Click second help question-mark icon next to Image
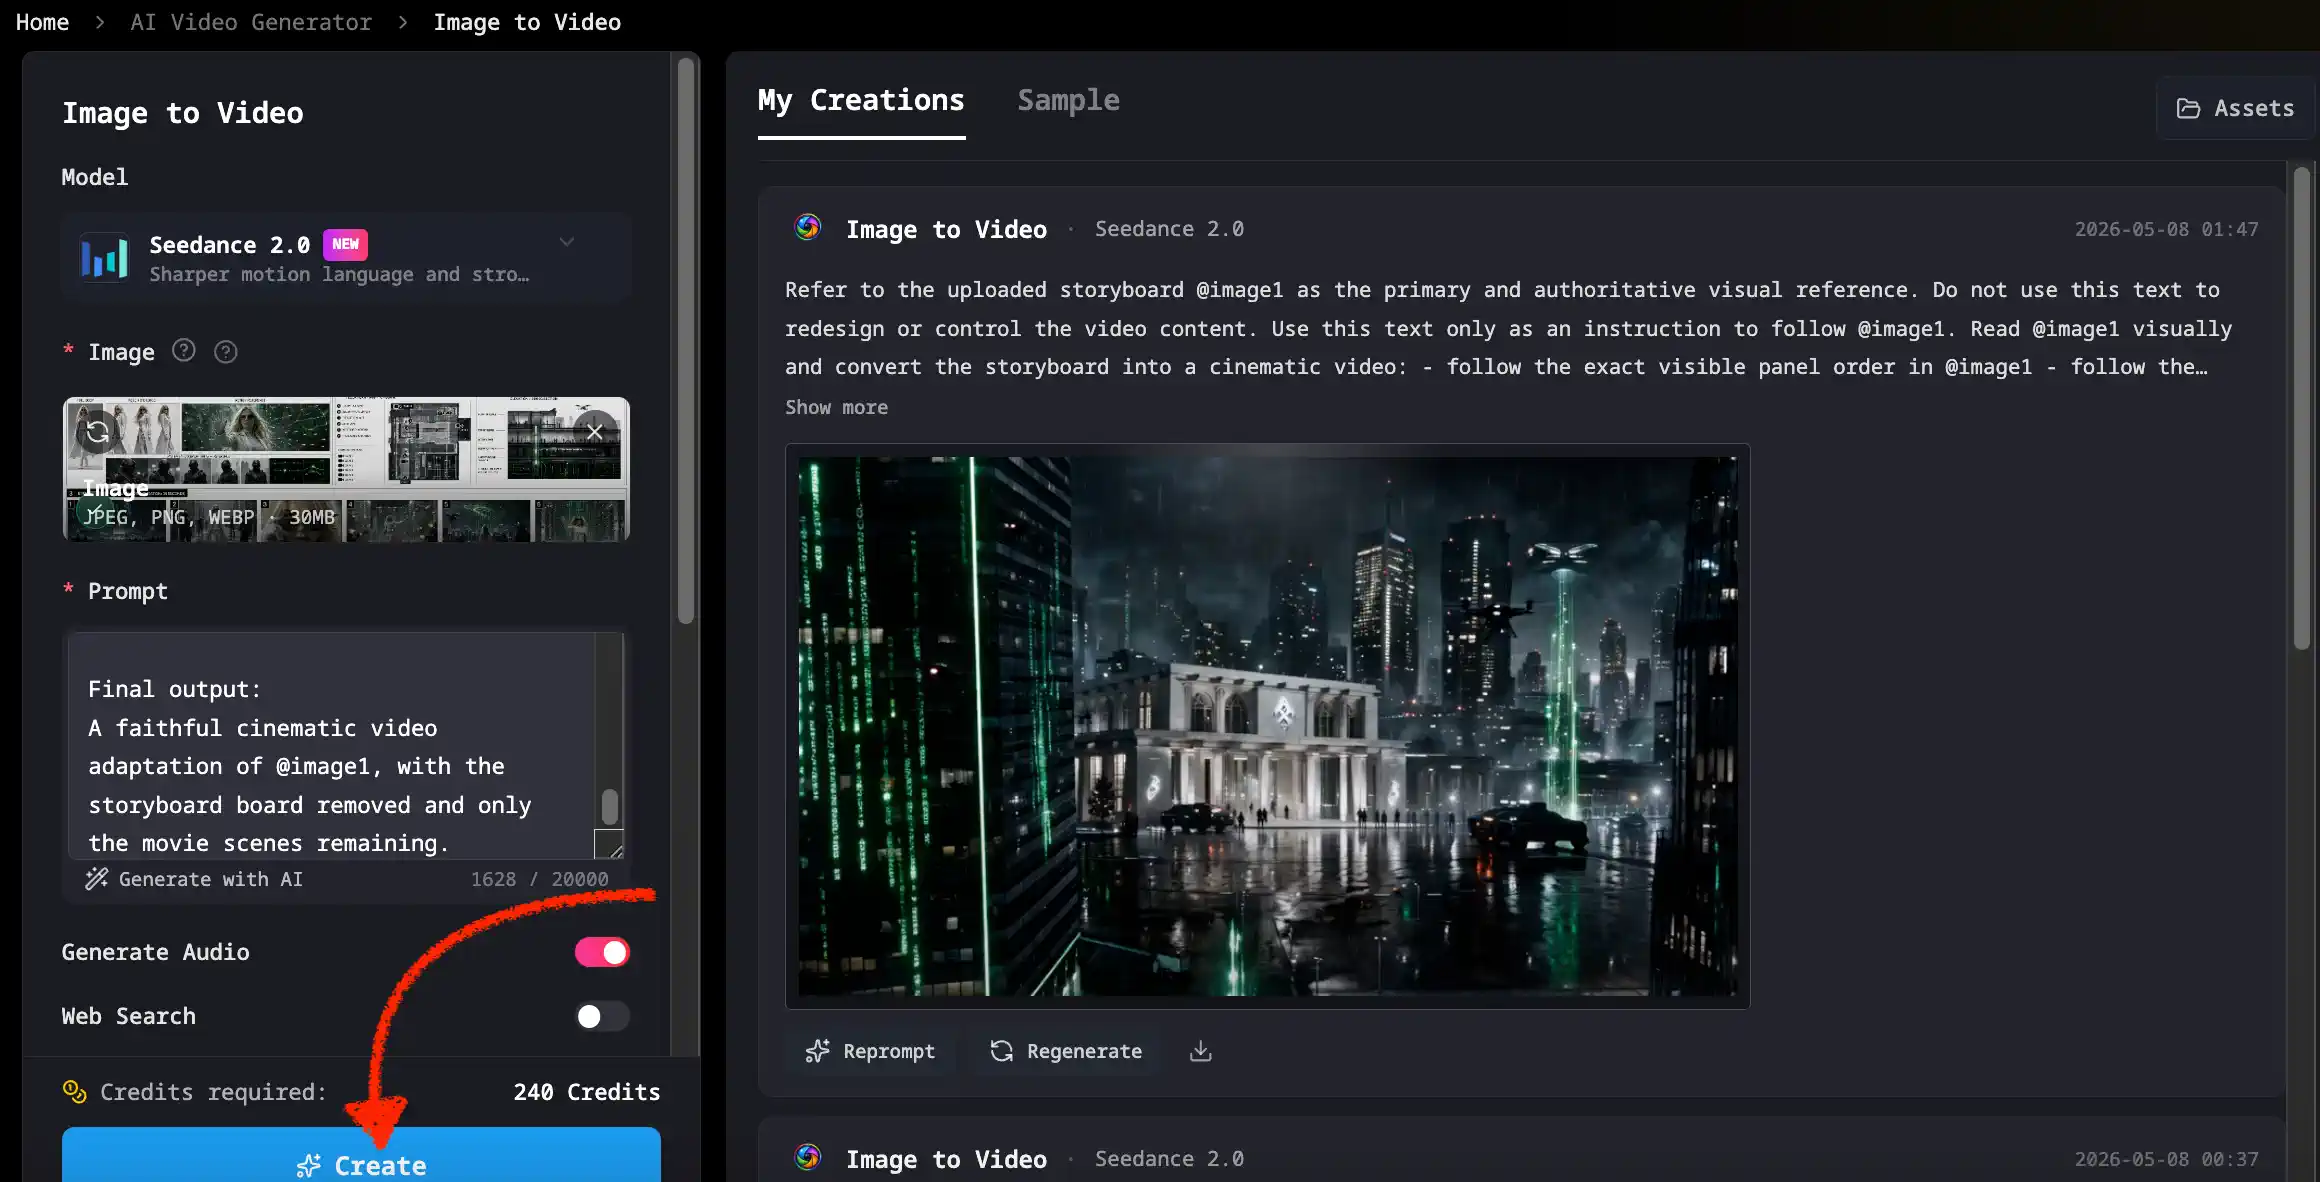Viewport: 2320px width, 1182px height. click(226, 351)
